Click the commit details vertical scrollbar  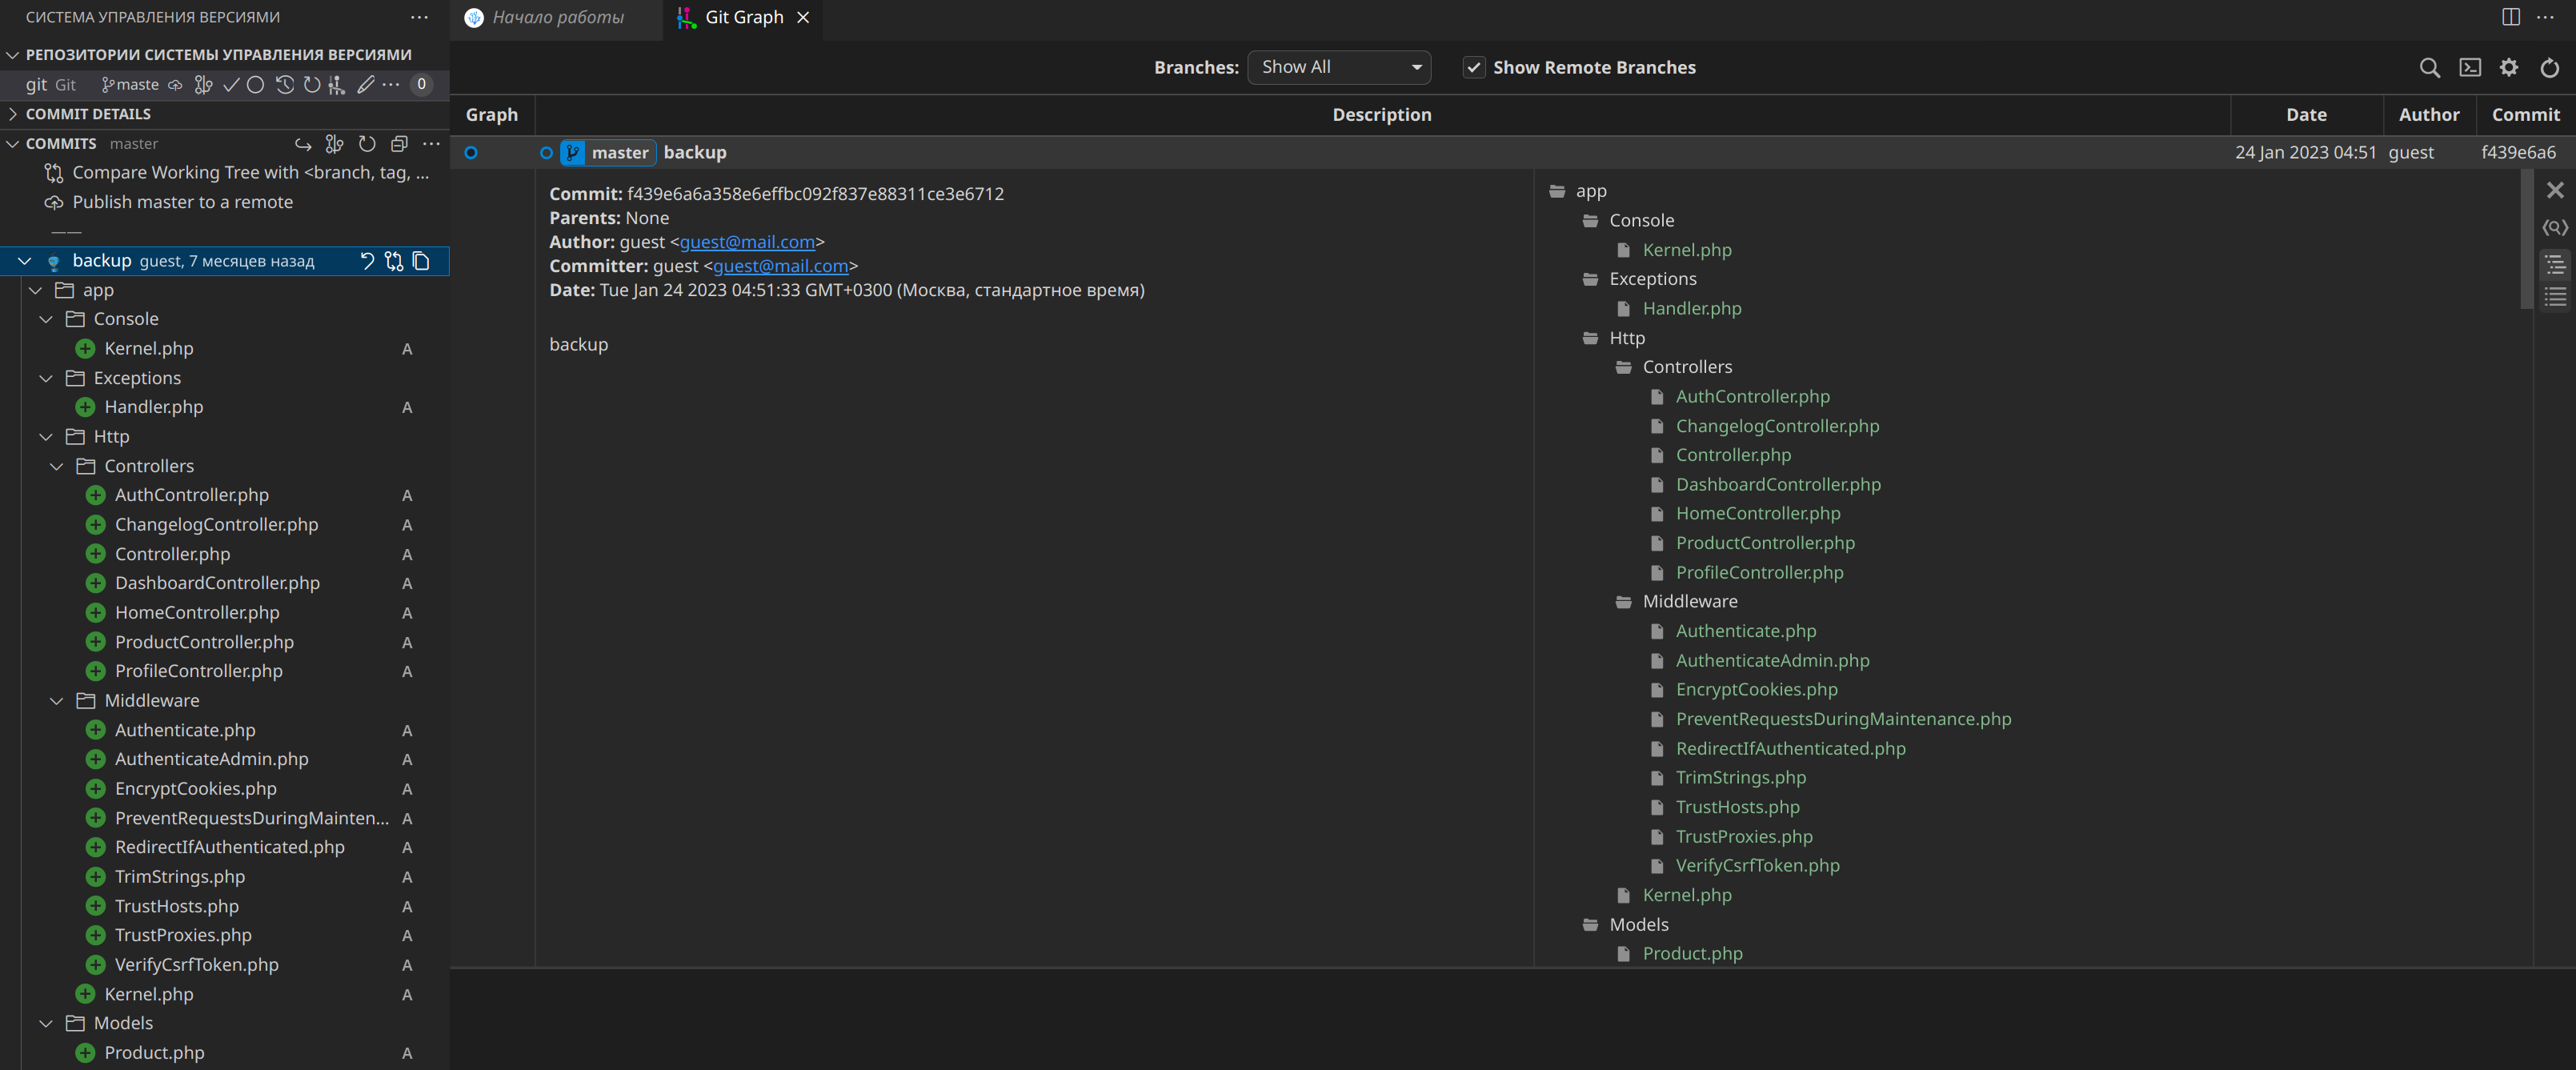2527,240
